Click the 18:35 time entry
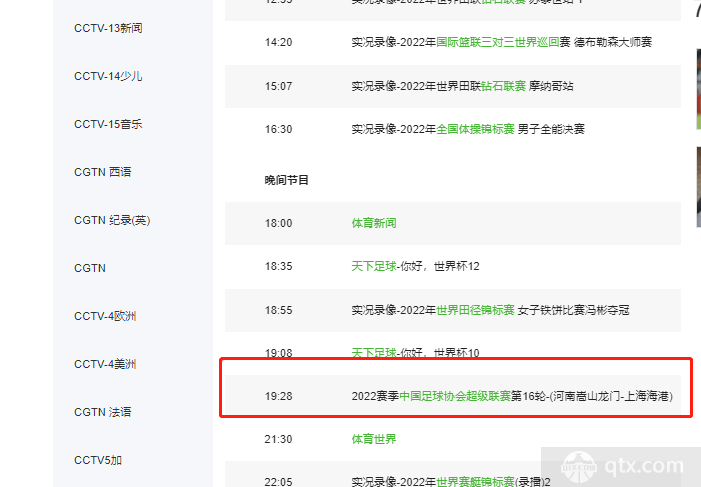701x487 pixels. pos(279,267)
